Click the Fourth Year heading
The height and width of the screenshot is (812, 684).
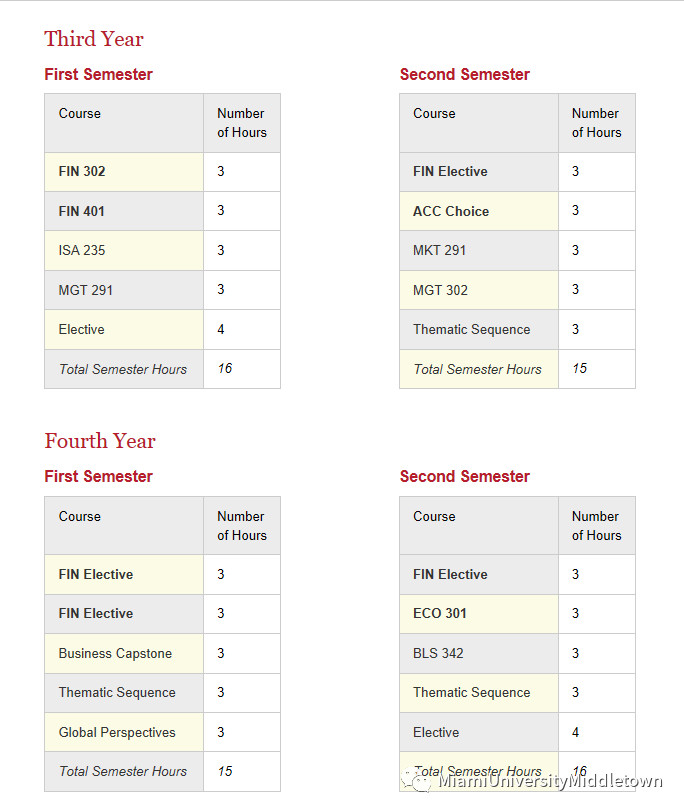[x=100, y=441]
